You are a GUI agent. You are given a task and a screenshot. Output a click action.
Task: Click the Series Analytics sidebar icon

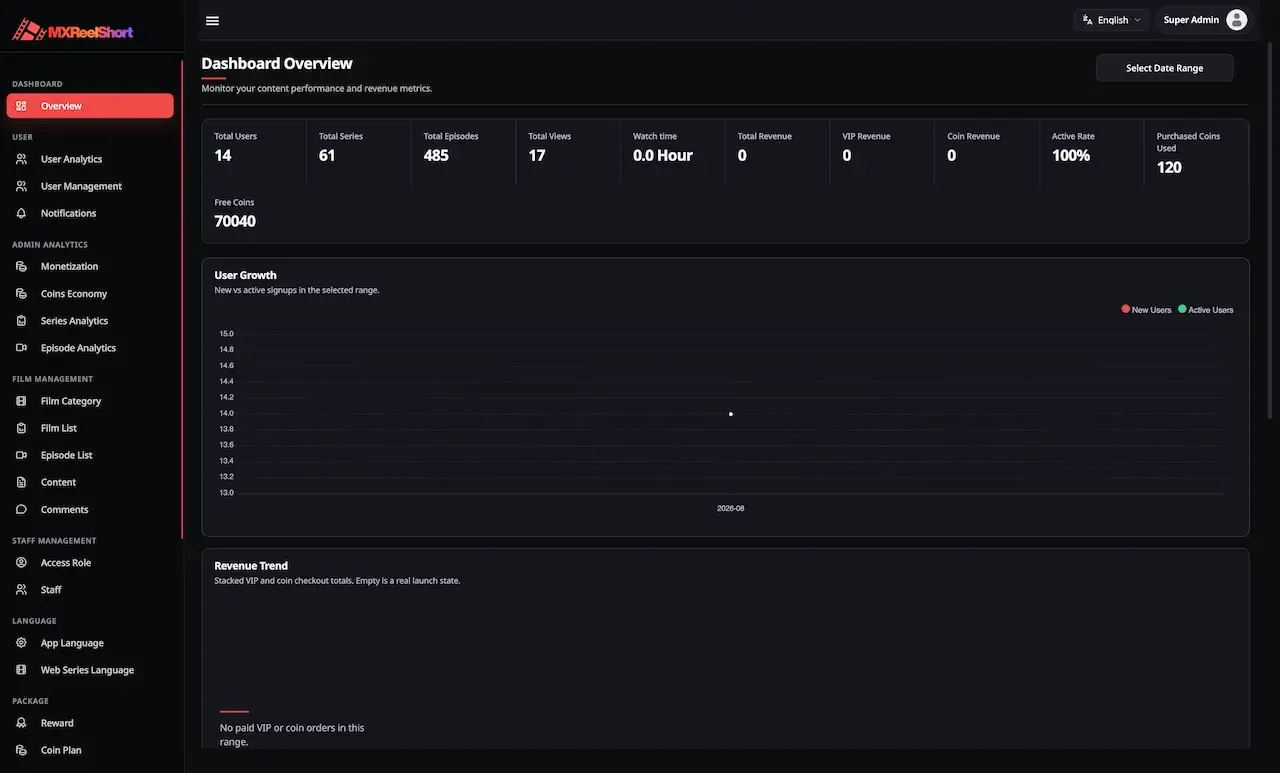tap(21, 321)
